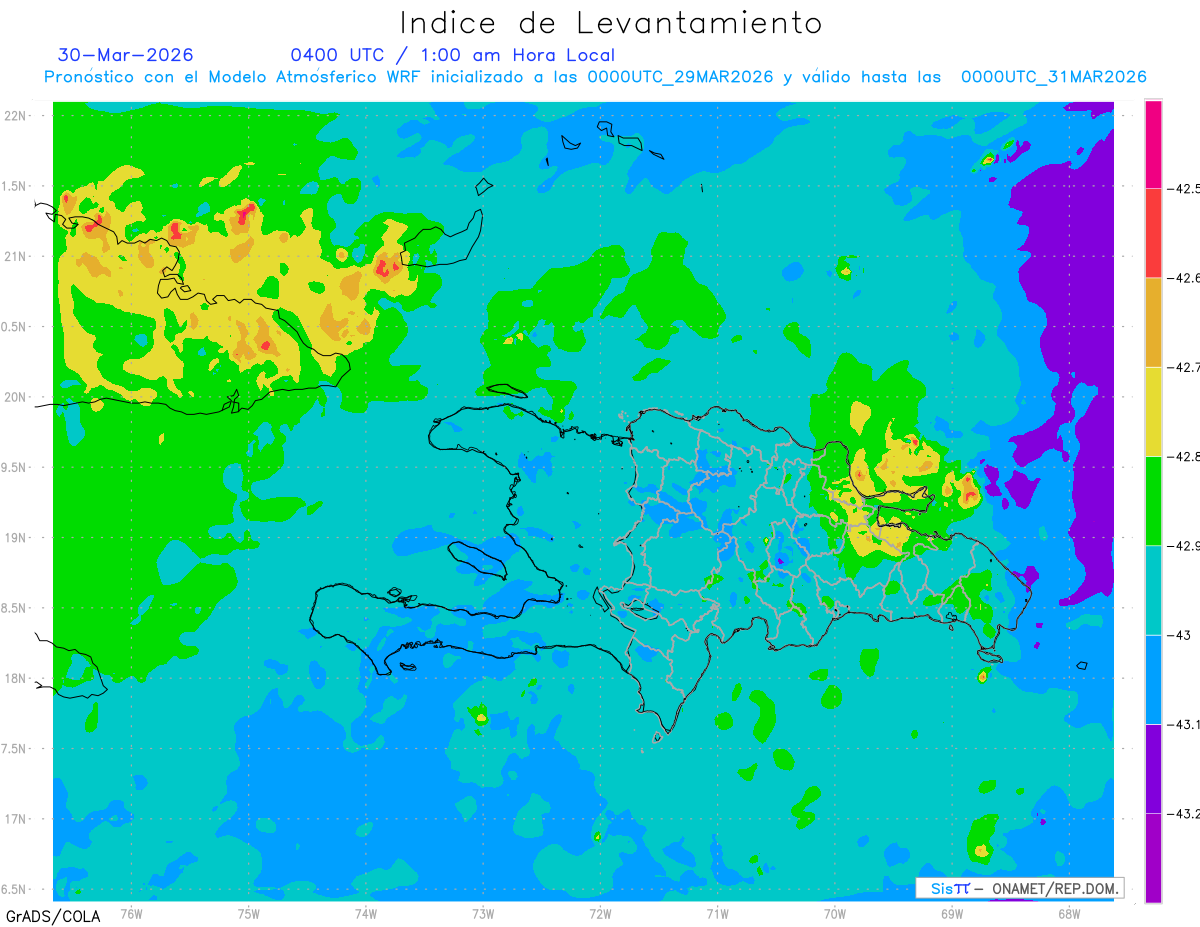Select the teal legend color band
Image resolution: width=1200 pixels, height=927 pixels.
(1153, 590)
